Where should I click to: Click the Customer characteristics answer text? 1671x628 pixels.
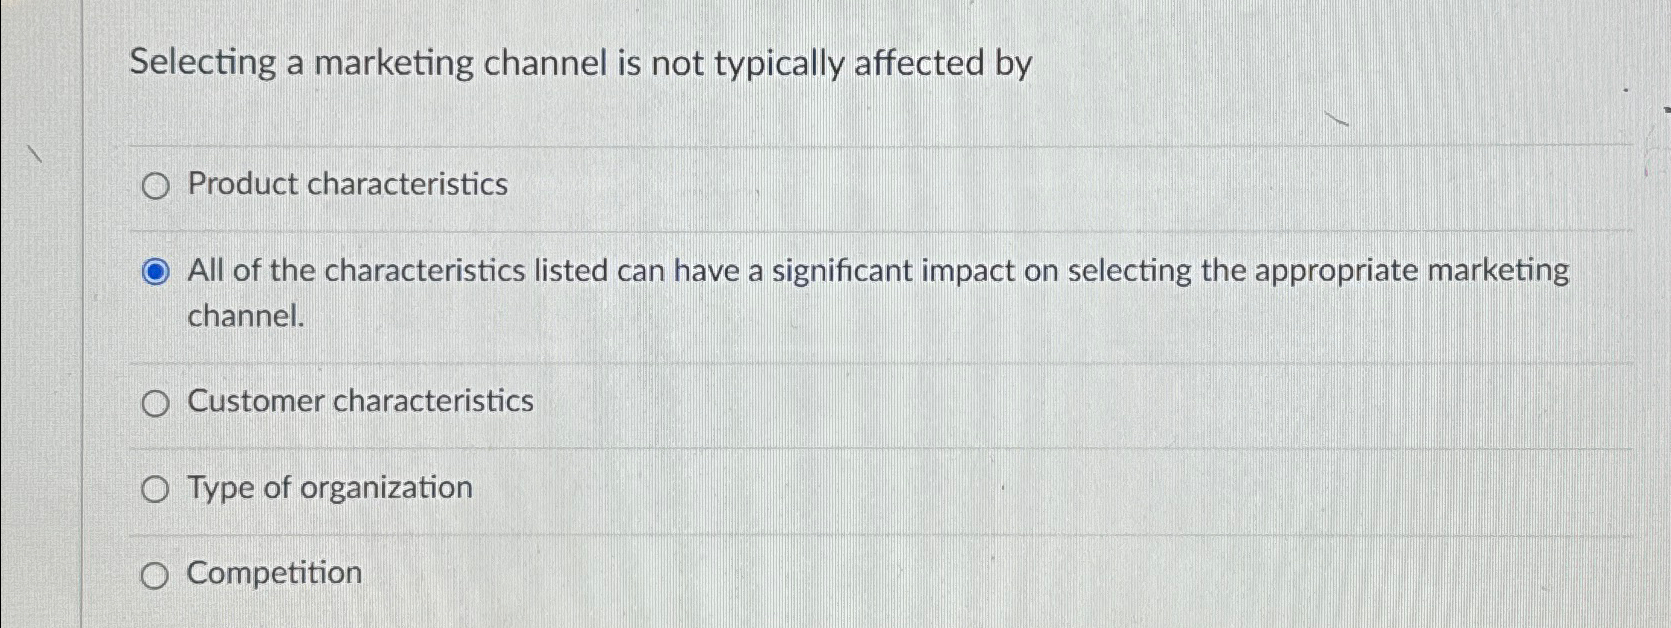(x=359, y=402)
